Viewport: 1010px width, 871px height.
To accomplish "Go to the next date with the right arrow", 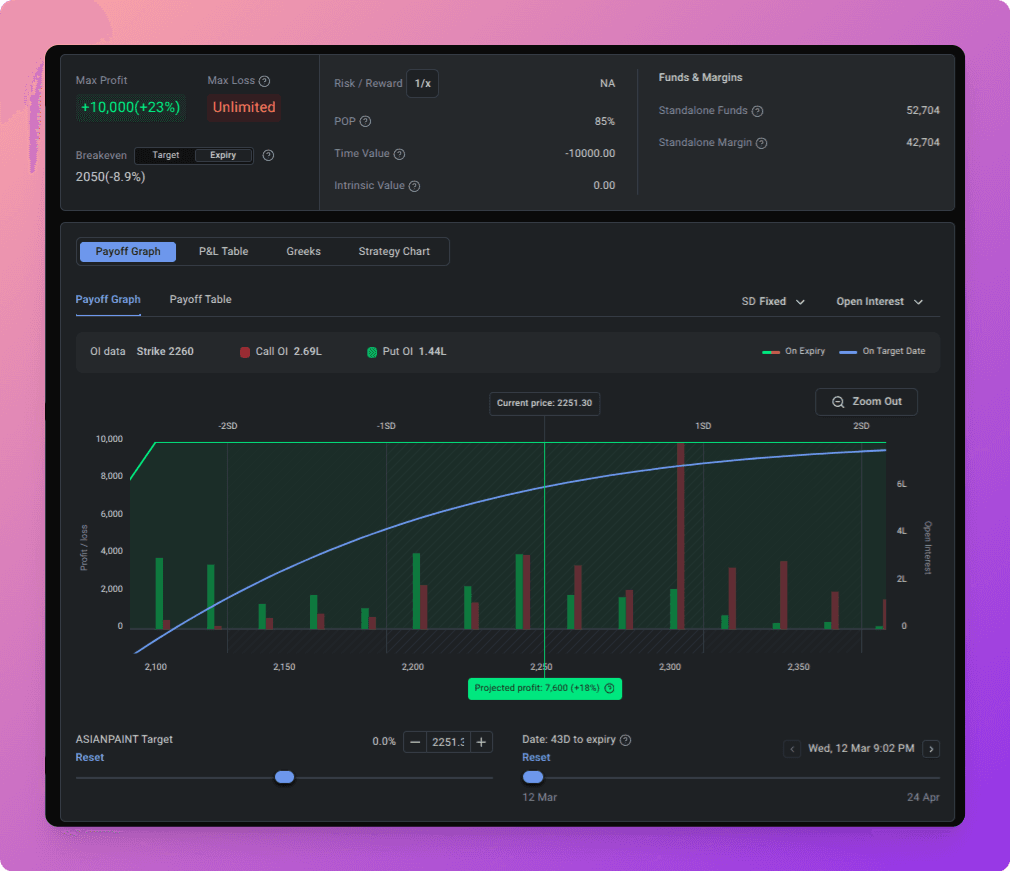I will [931, 749].
